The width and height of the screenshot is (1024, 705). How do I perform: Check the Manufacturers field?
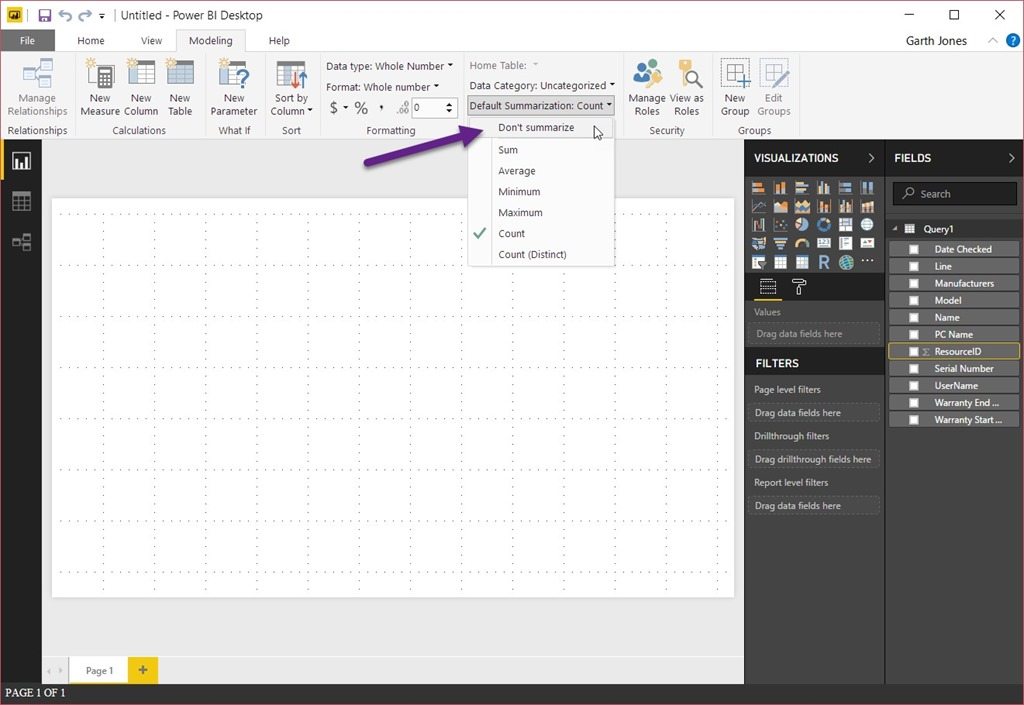(914, 283)
